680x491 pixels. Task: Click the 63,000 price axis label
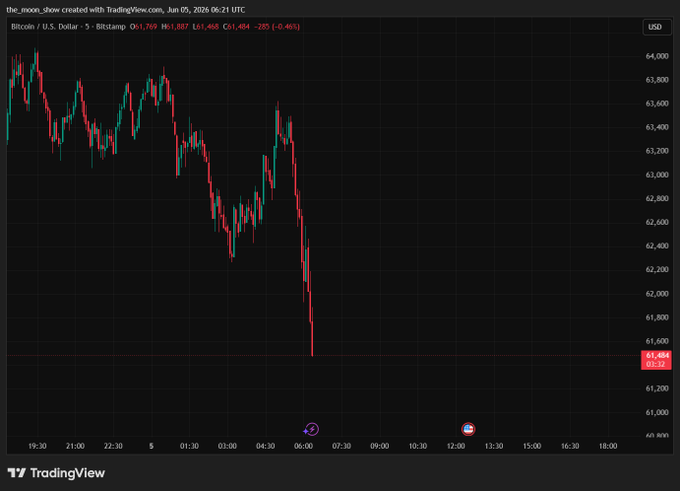[x=657, y=175]
